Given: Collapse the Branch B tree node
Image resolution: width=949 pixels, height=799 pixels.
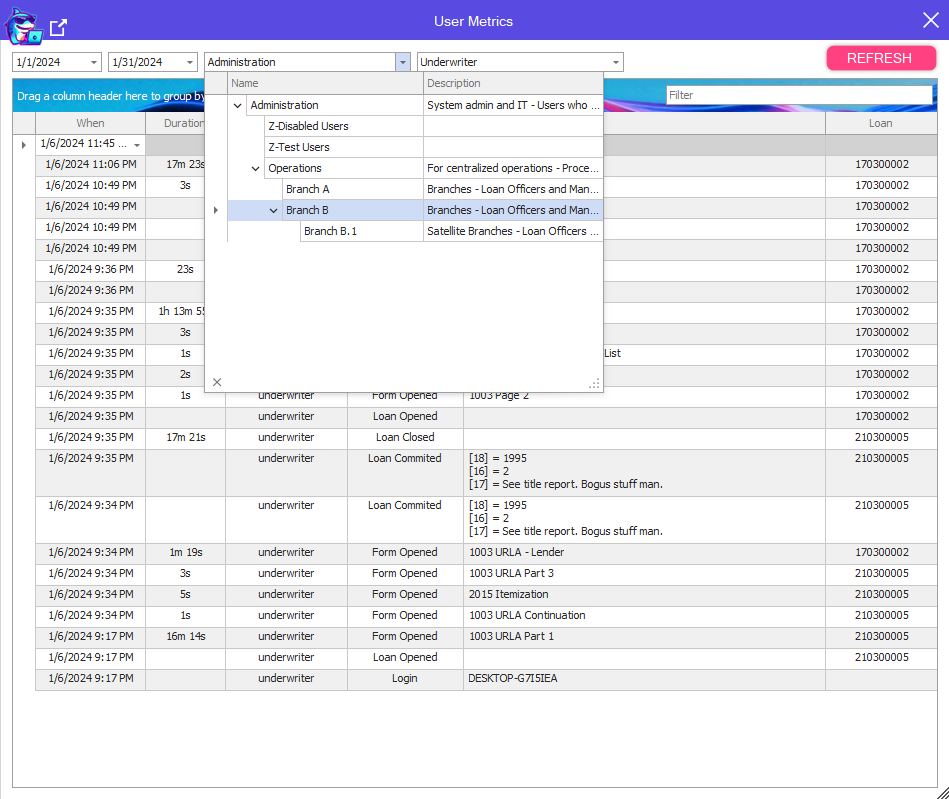Looking at the screenshot, I should 273,210.
